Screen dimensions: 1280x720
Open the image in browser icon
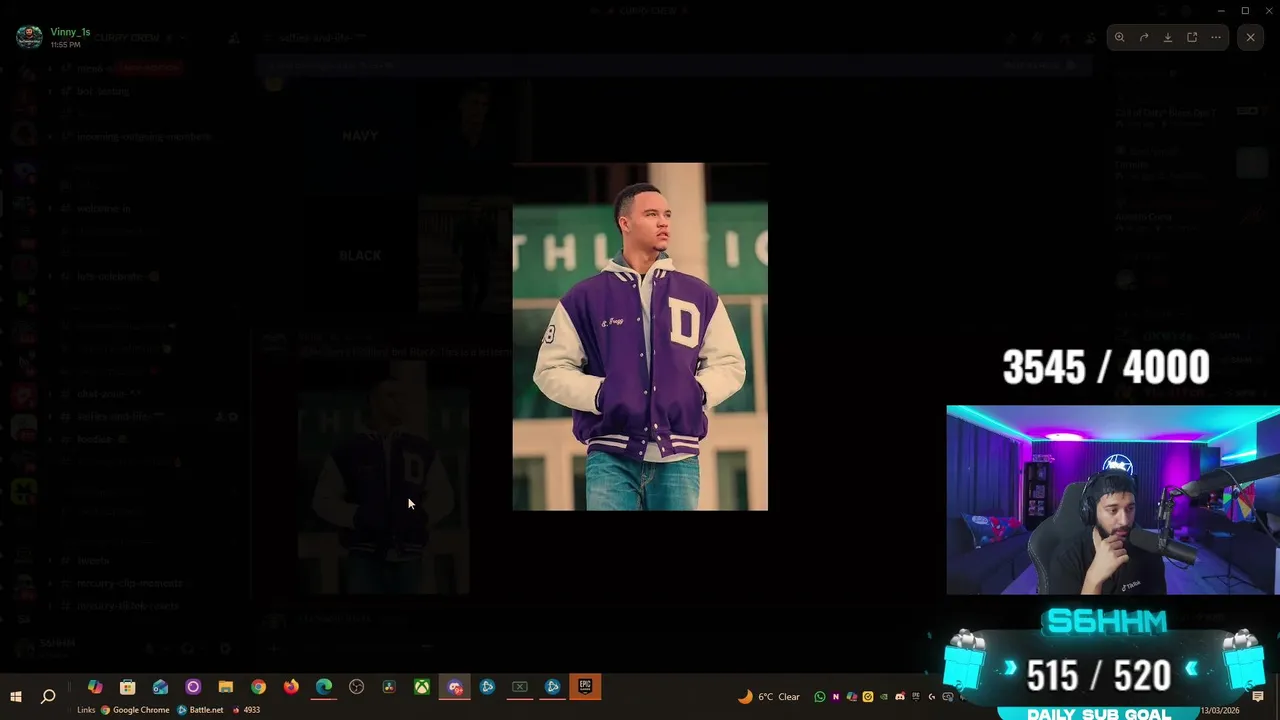pyautogui.click(x=1192, y=37)
